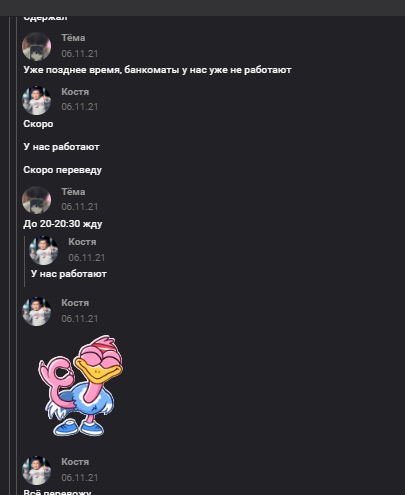The width and height of the screenshot is (405, 495).
Task: Click Костя's name above the ostrich sticker
Action: 75,303
